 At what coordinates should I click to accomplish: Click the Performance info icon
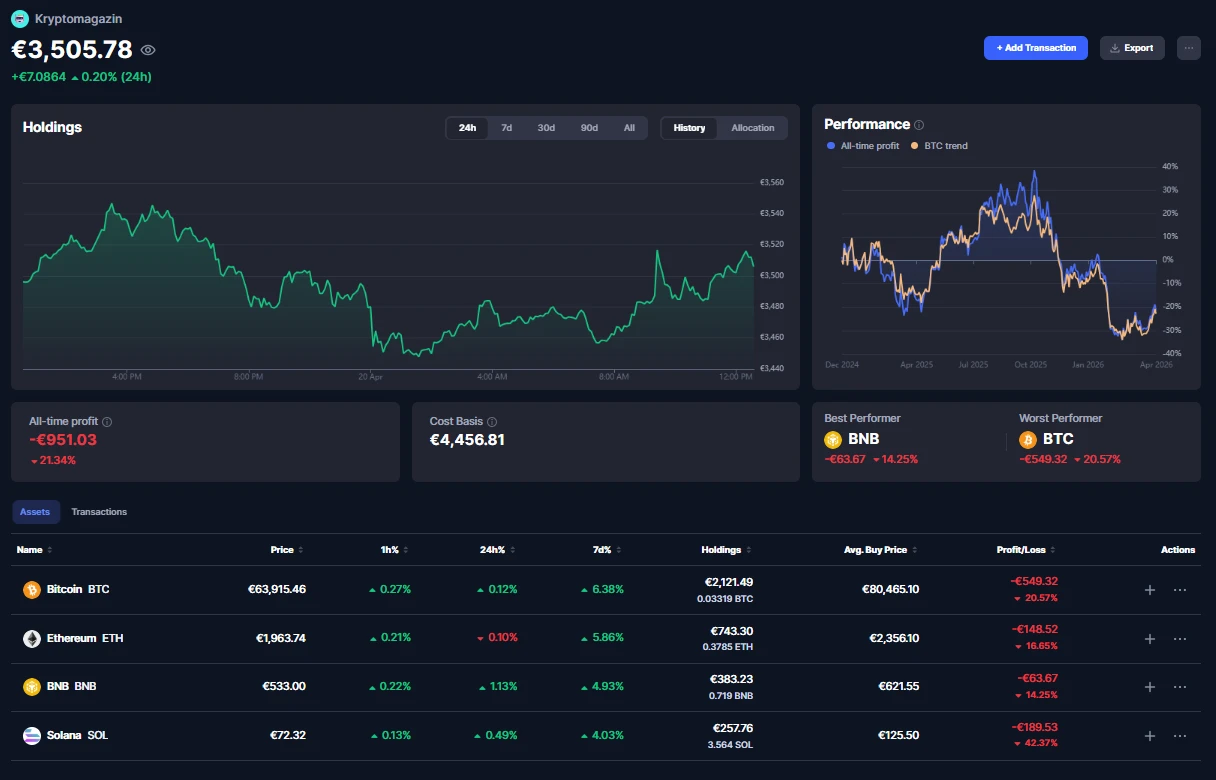pyautogui.click(x=919, y=125)
